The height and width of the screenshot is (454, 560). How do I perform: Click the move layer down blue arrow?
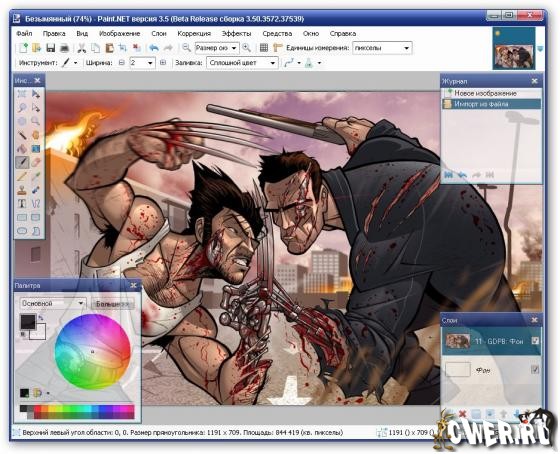pyautogui.click(x=518, y=414)
